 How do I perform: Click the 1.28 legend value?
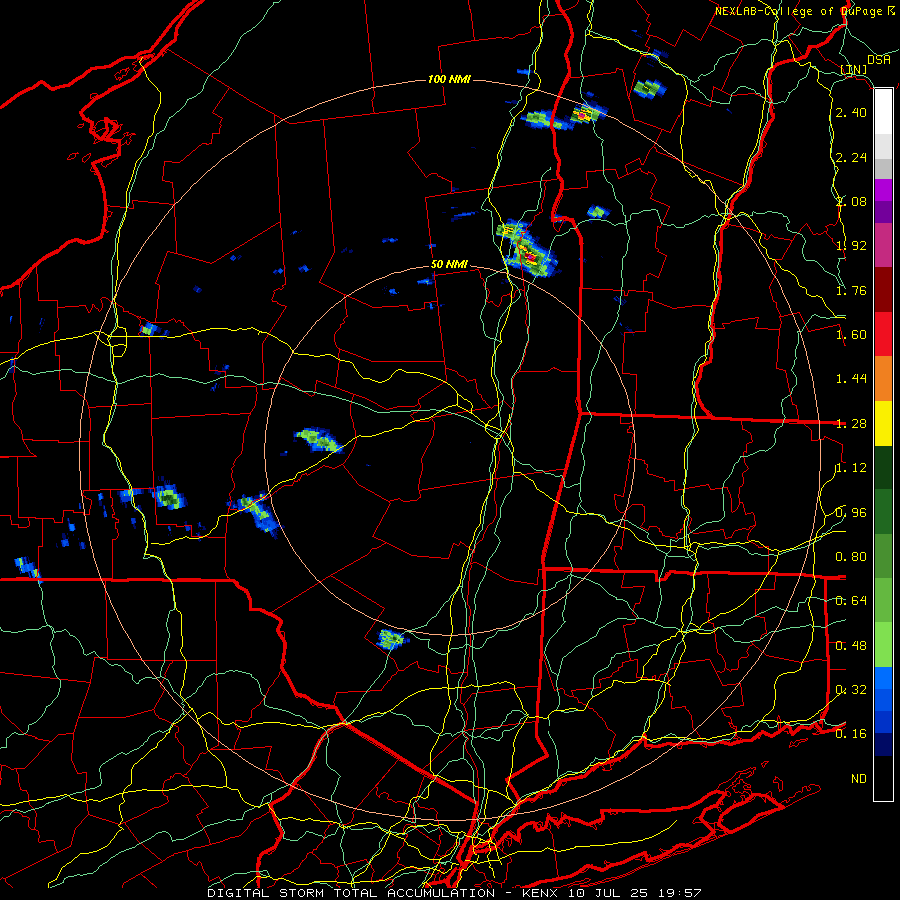coord(851,424)
